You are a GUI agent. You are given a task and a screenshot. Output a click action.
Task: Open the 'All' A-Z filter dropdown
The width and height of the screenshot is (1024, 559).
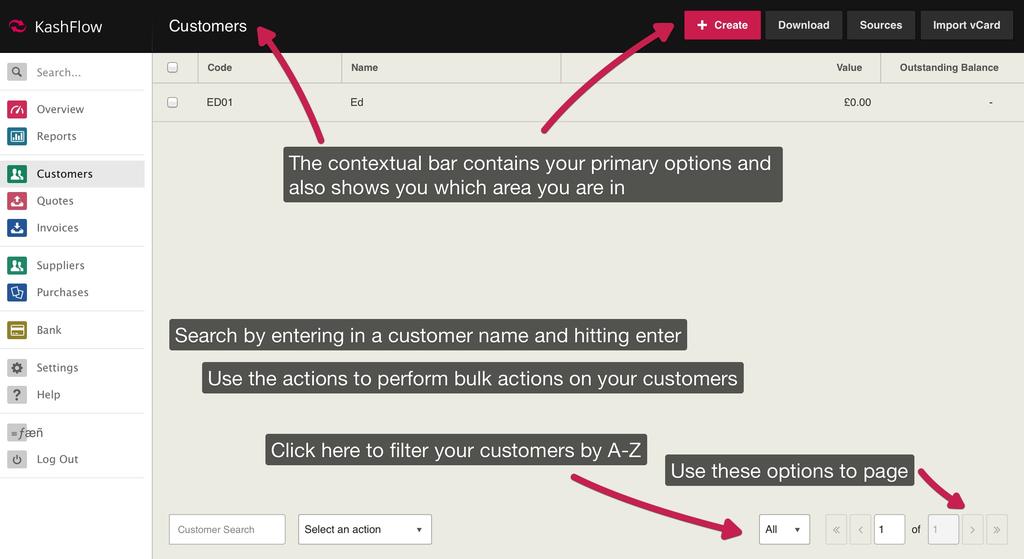(783, 530)
